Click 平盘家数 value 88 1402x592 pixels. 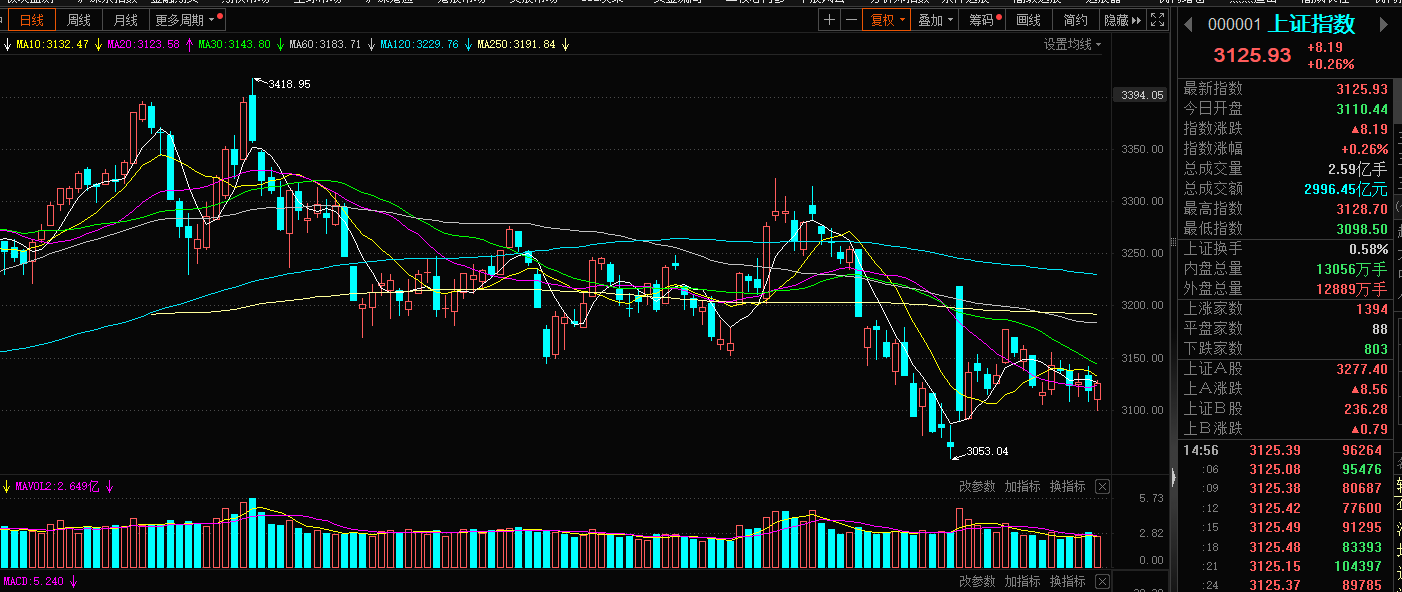pyautogui.click(x=1380, y=329)
